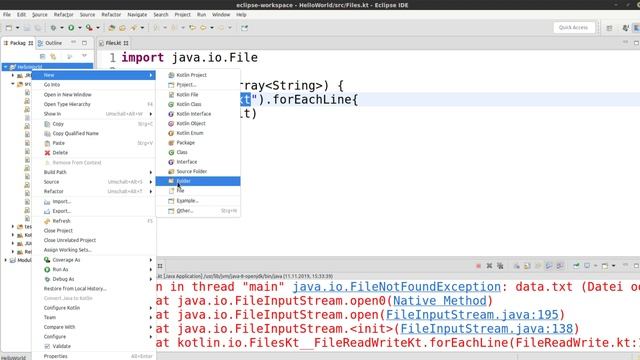Select Close Project in the context menu

coord(94,231)
